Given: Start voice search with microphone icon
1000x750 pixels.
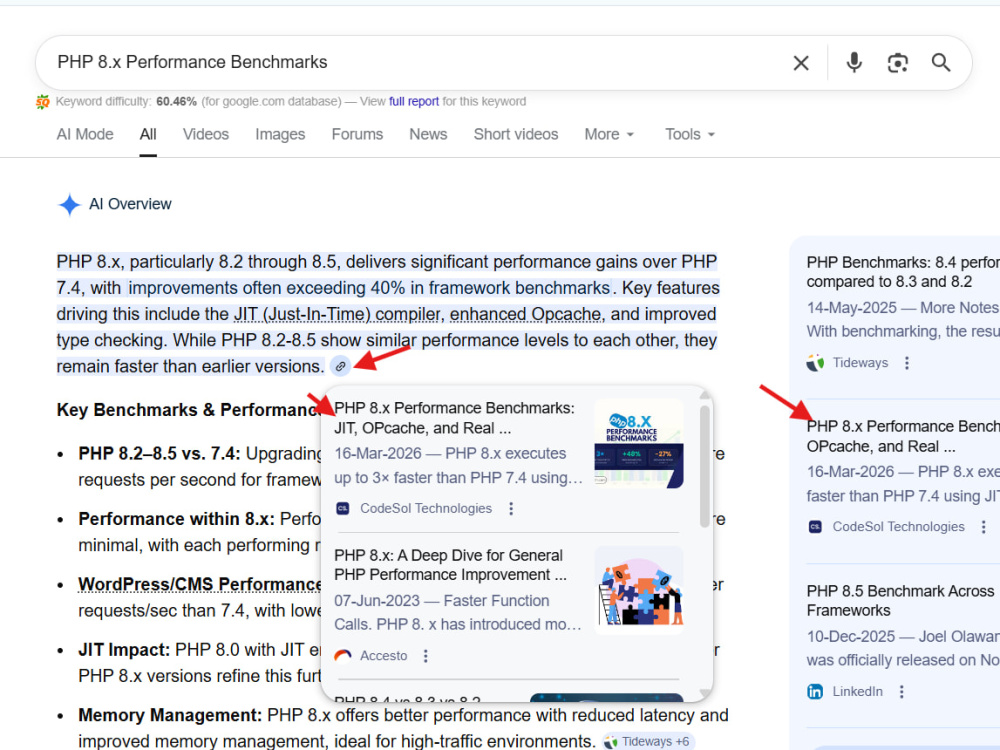Looking at the screenshot, I should click(x=854, y=62).
